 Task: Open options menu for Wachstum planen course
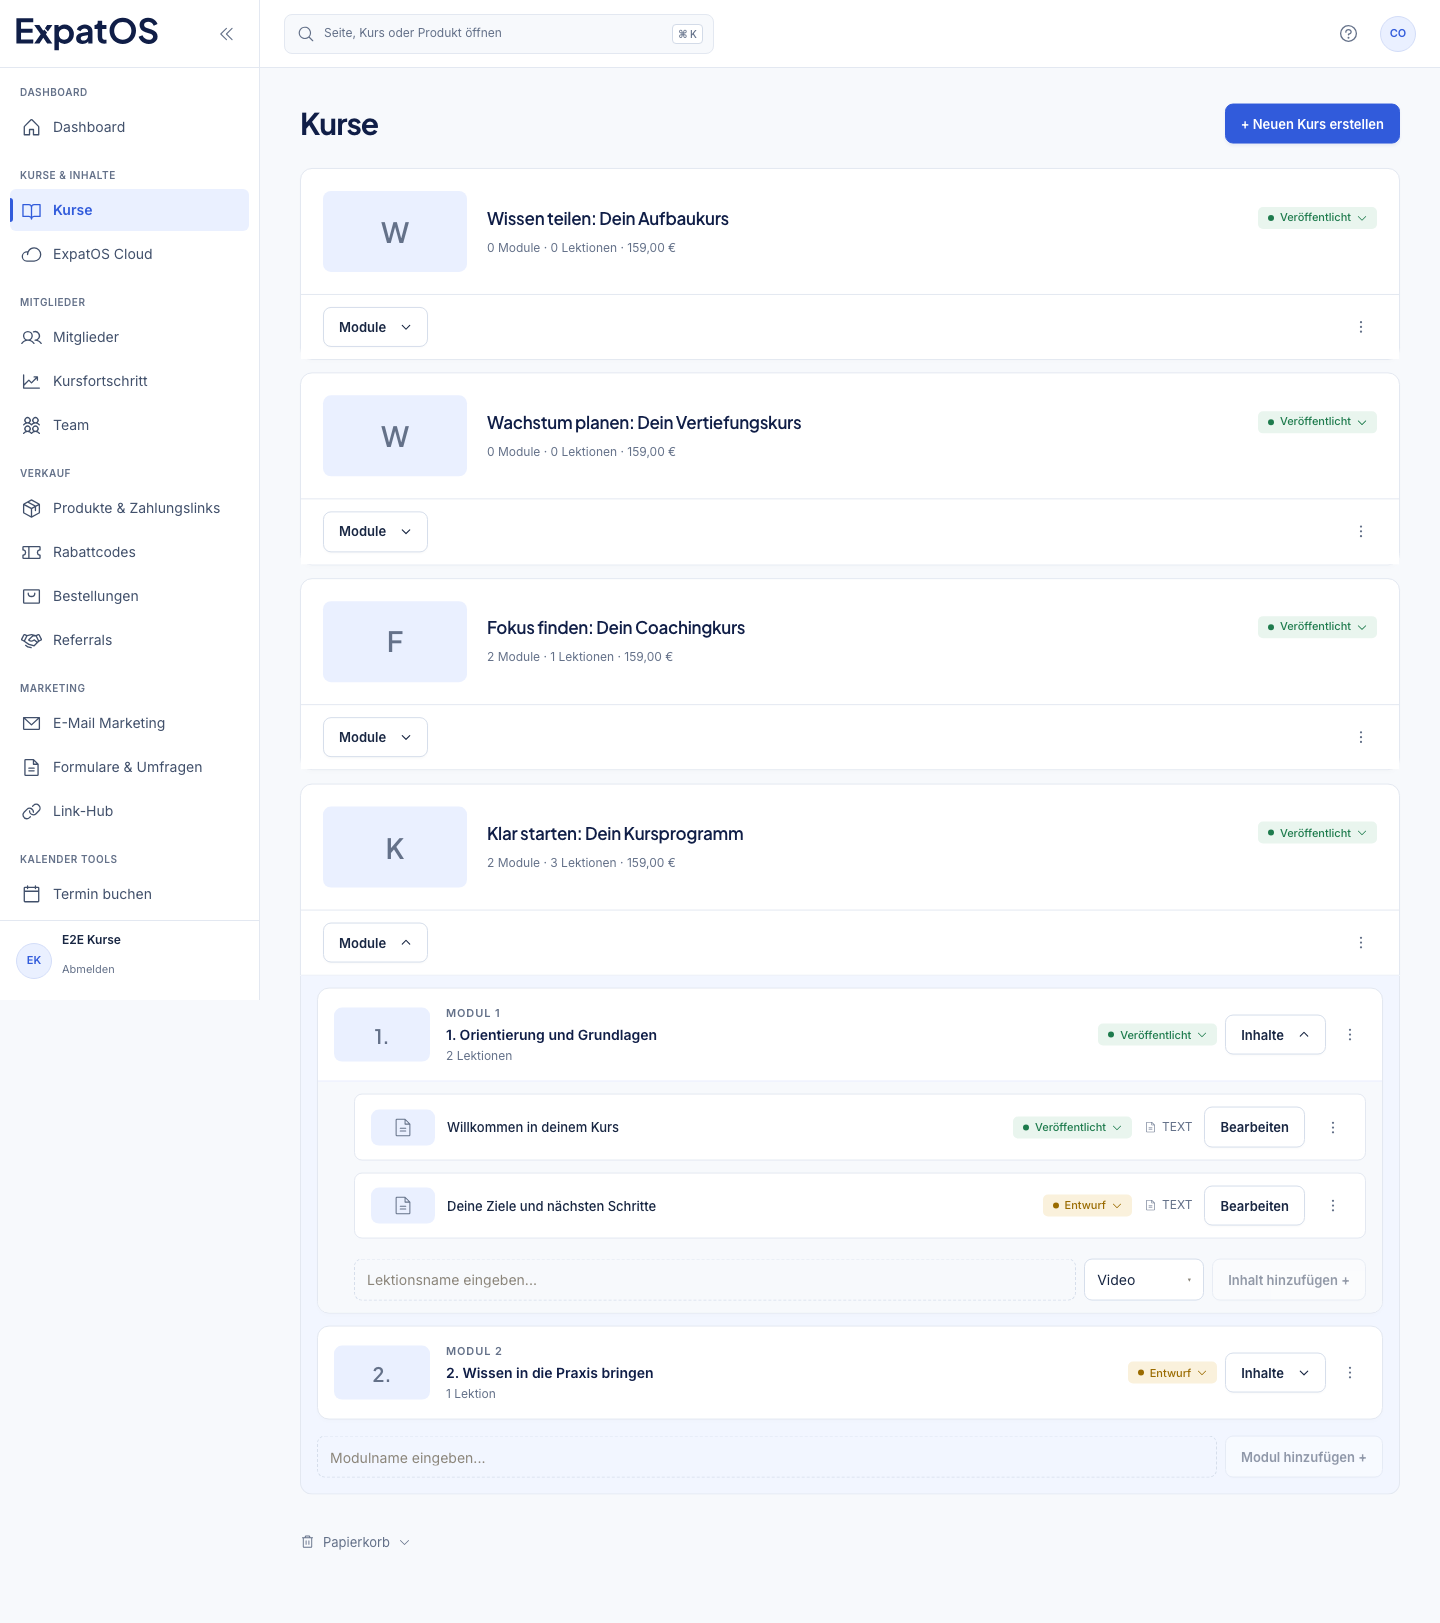coord(1361,531)
